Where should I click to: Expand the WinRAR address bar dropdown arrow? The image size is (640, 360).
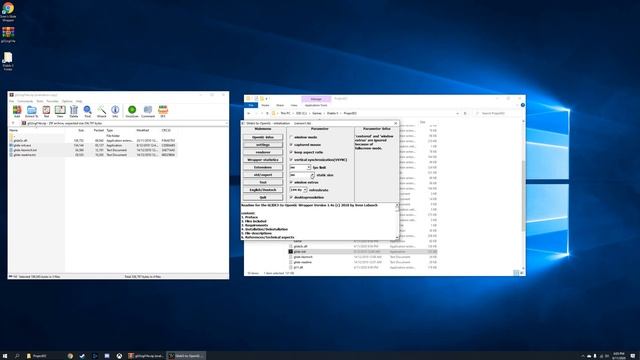(x=227, y=123)
